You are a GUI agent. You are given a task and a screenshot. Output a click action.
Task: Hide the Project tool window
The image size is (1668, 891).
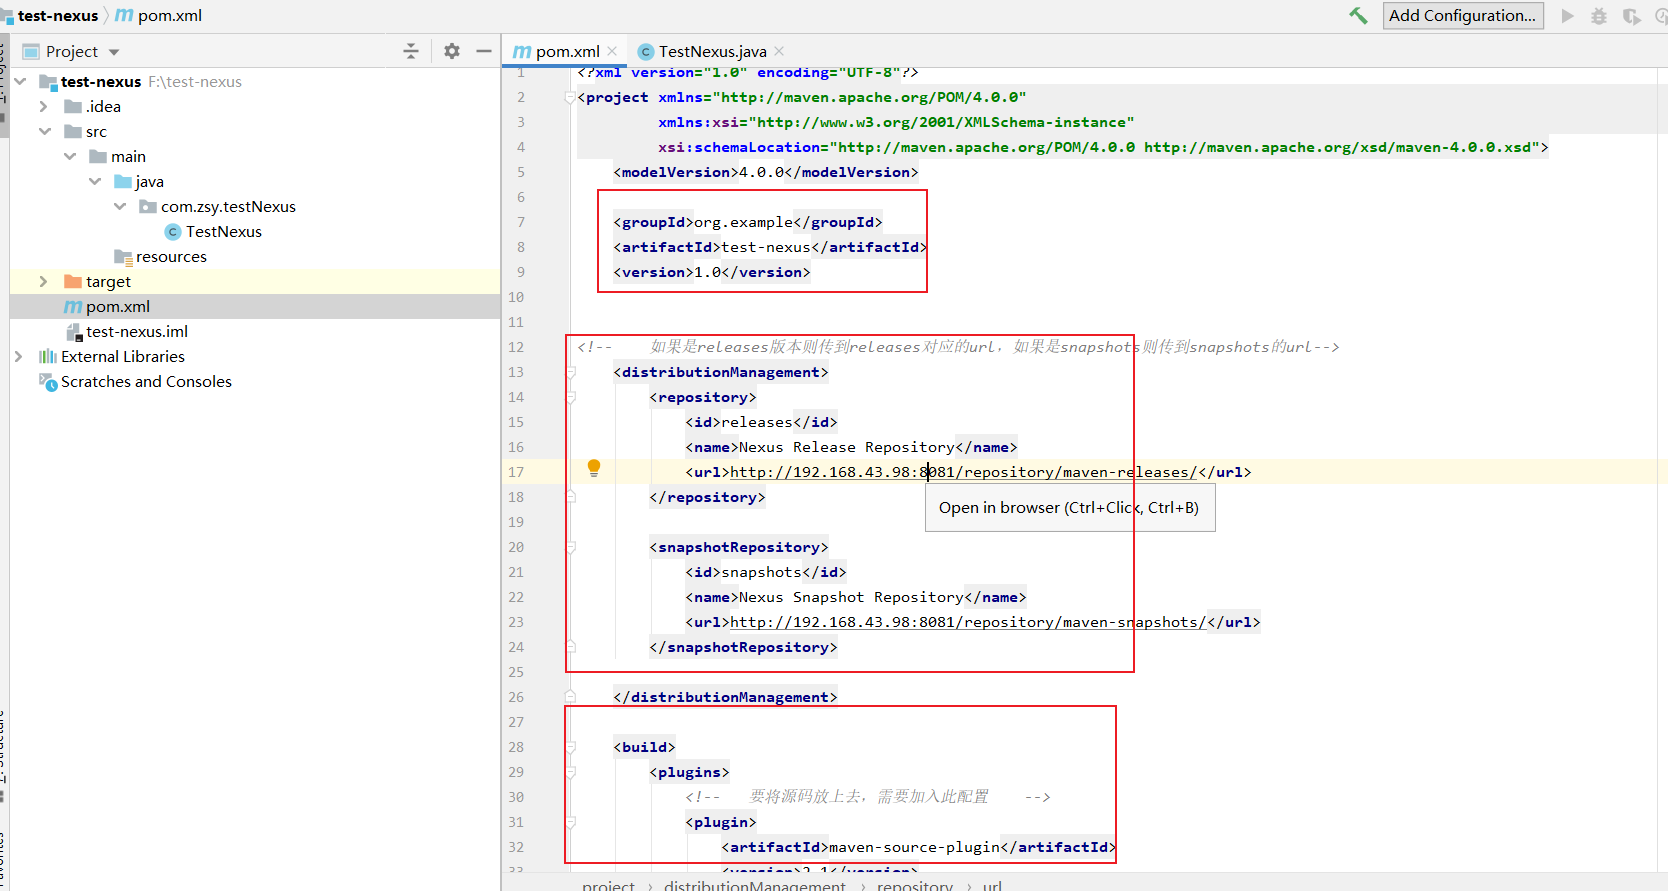tap(484, 51)
